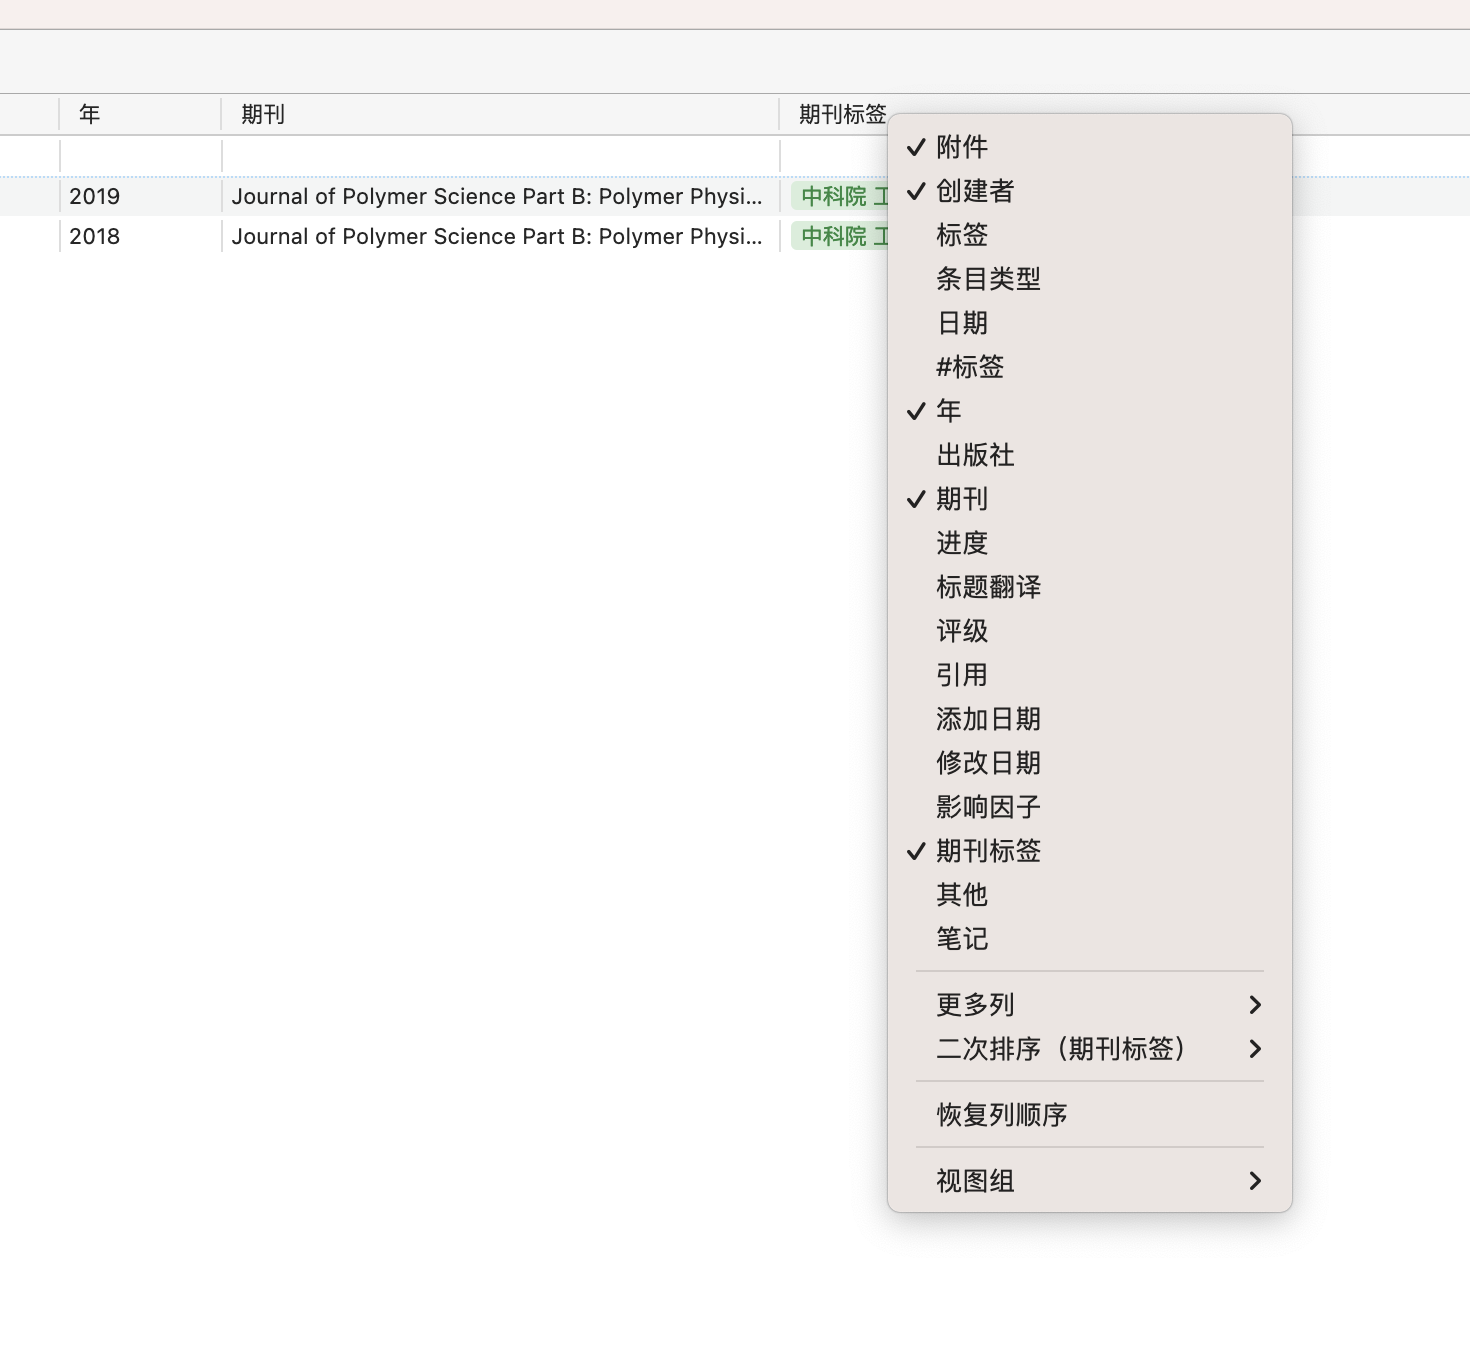This screenshot has height=1366, width=1470.
Task: Select the 2018 year cell
Action: 95,236
